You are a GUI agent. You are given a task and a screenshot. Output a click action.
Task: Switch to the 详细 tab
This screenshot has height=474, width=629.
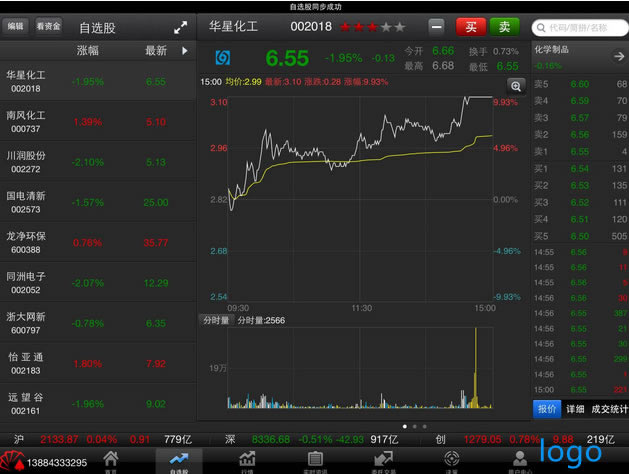coord(575,409)
